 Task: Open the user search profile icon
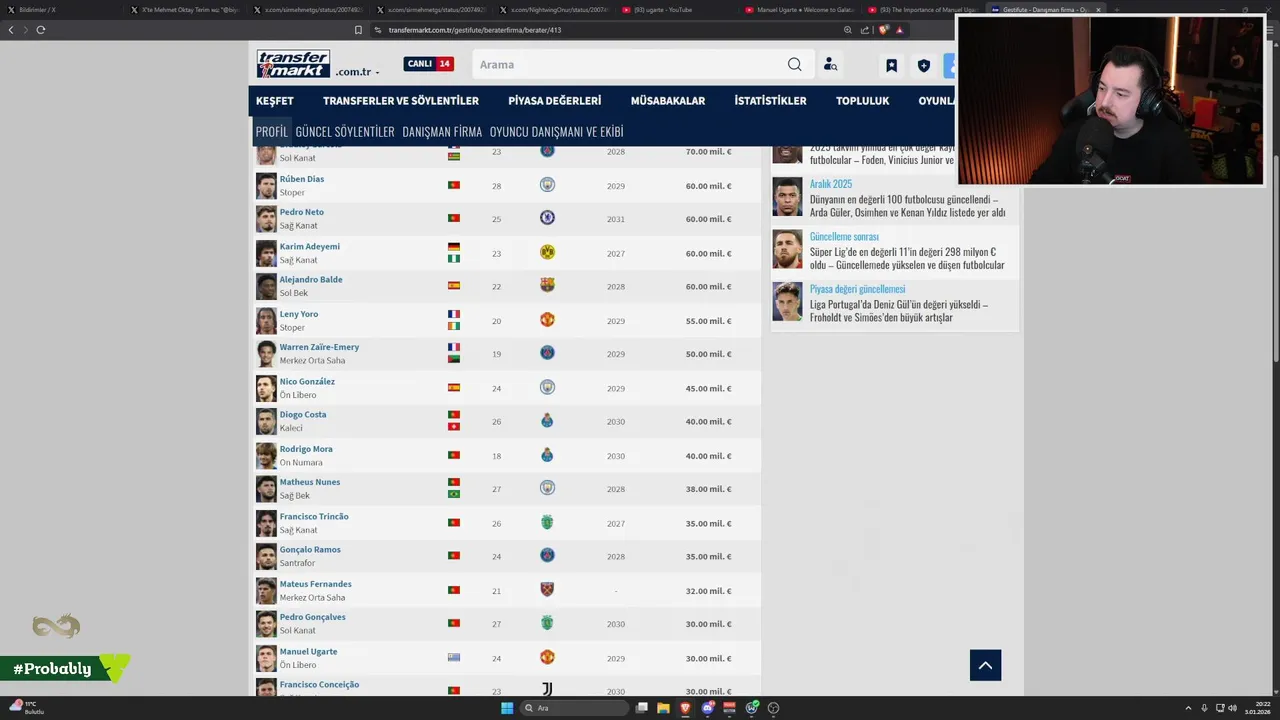(830, 64)
